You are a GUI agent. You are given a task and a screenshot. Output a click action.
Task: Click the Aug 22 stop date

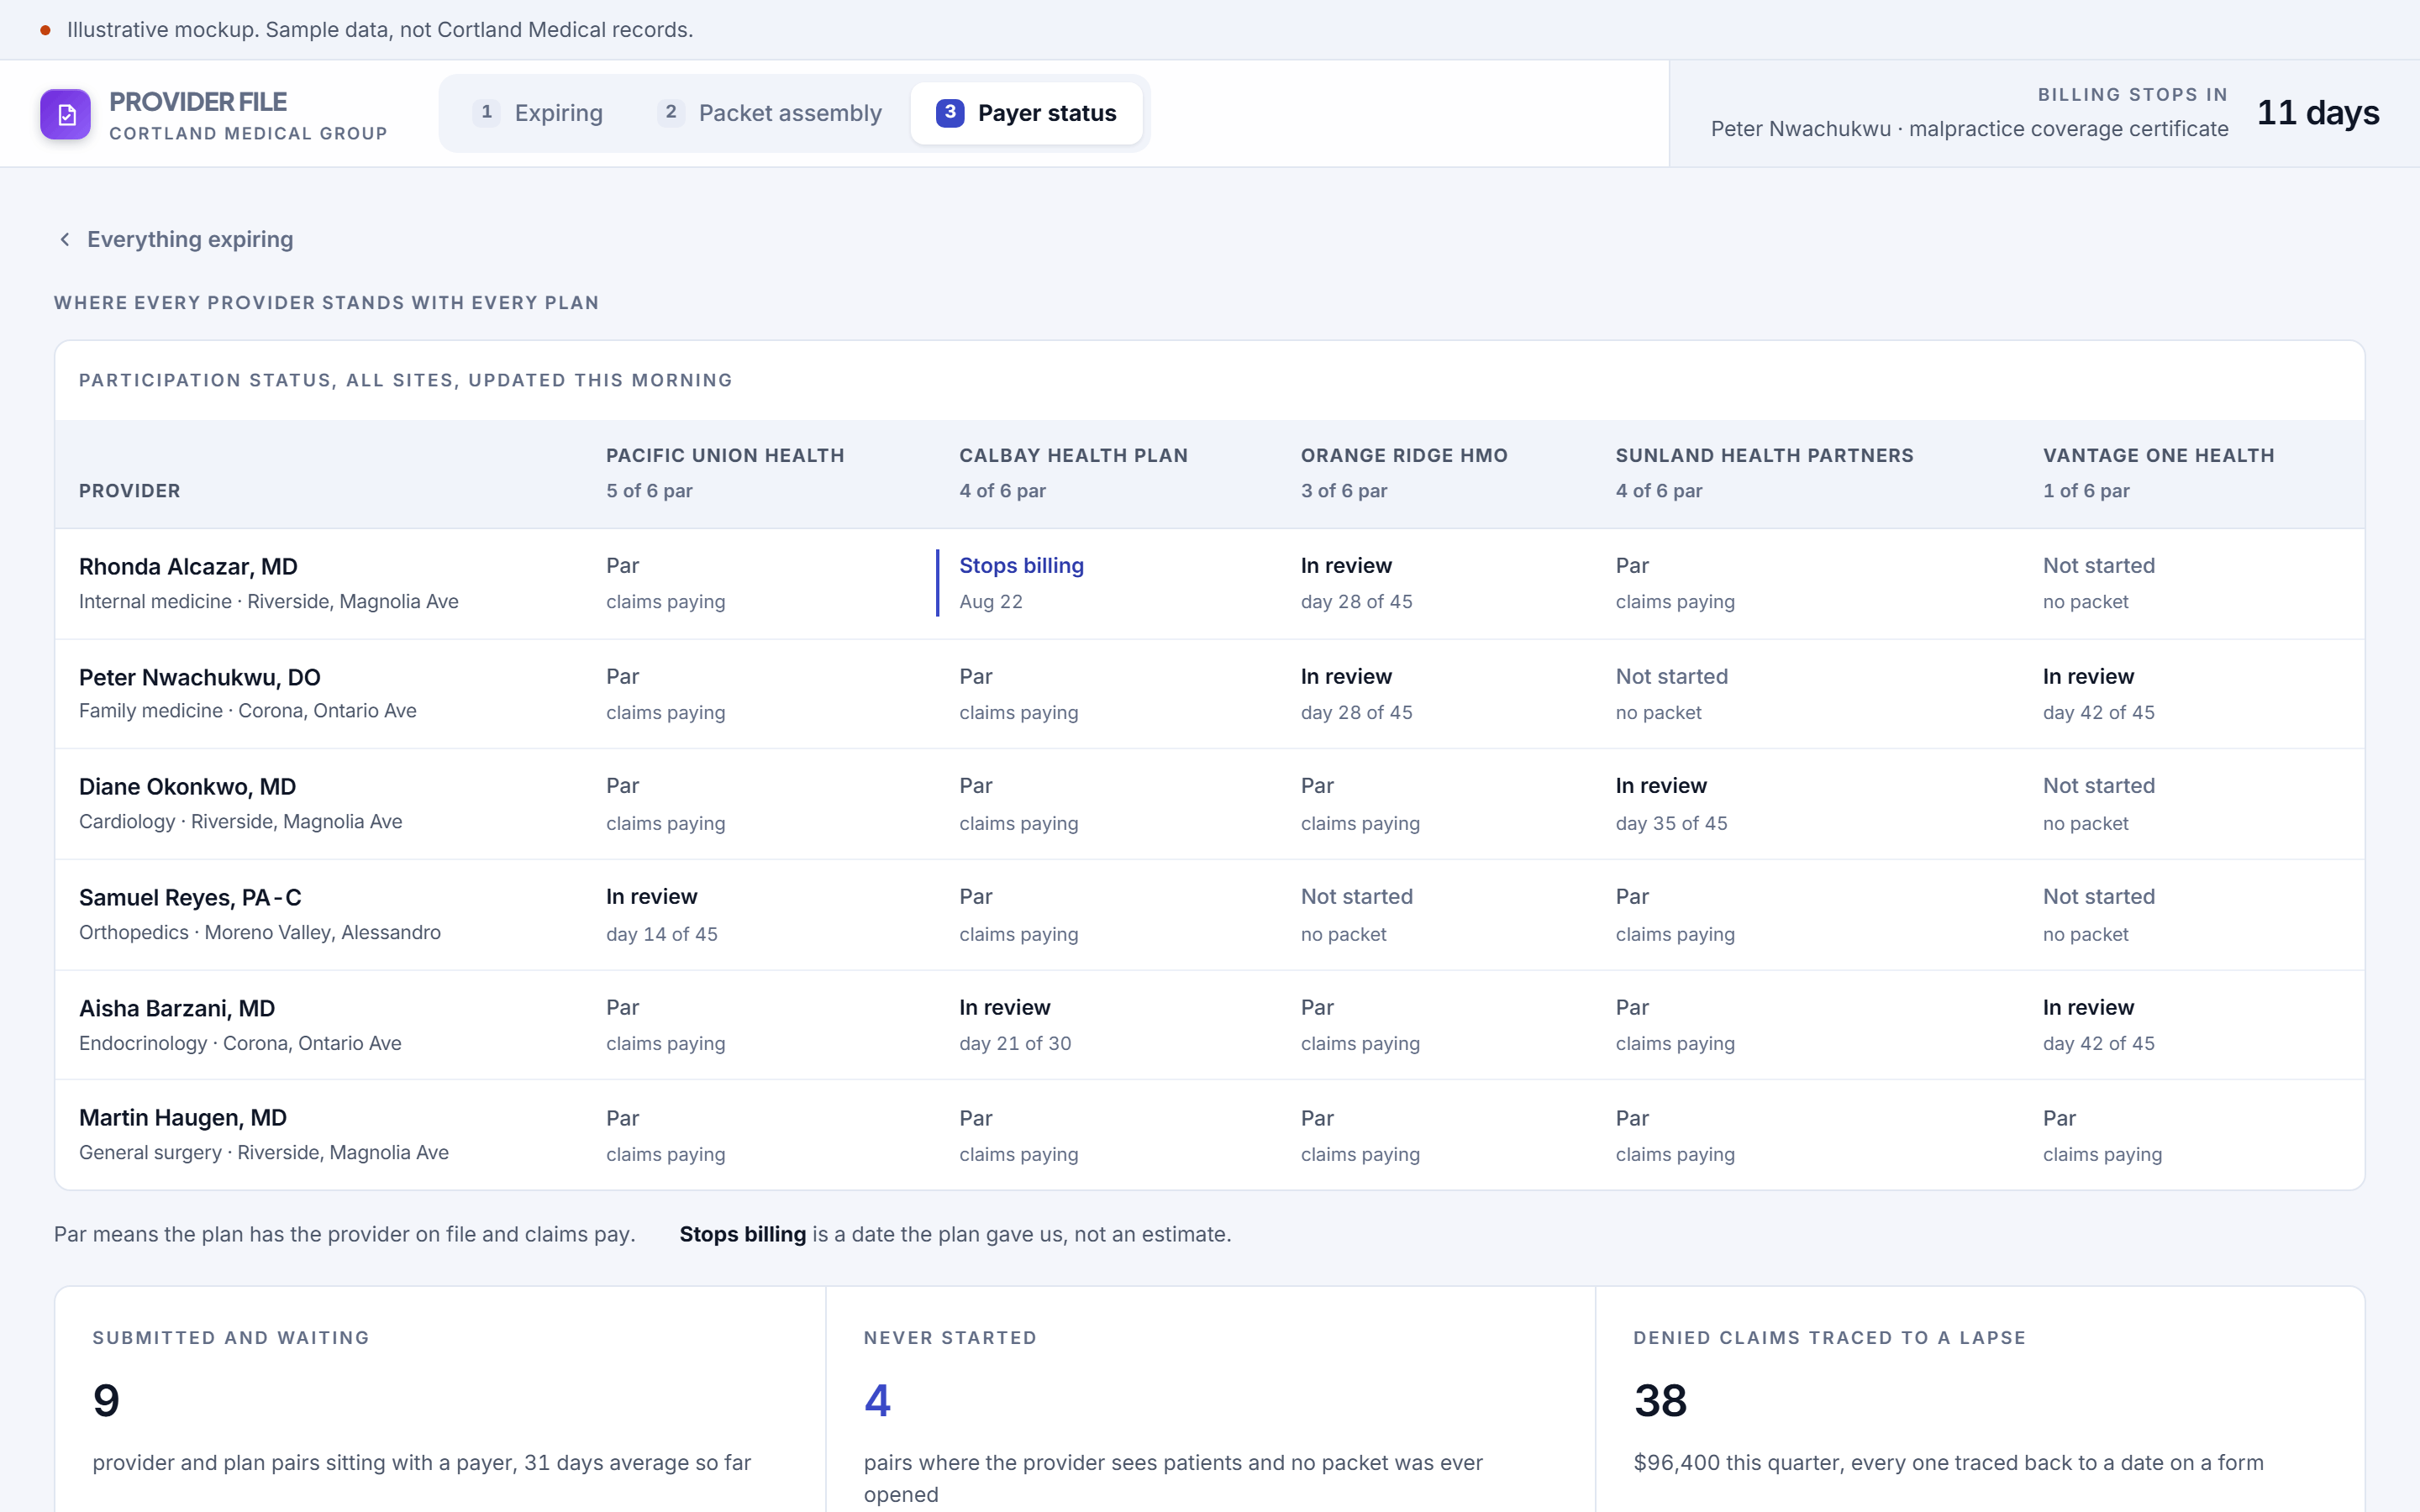tap(990, 602)
